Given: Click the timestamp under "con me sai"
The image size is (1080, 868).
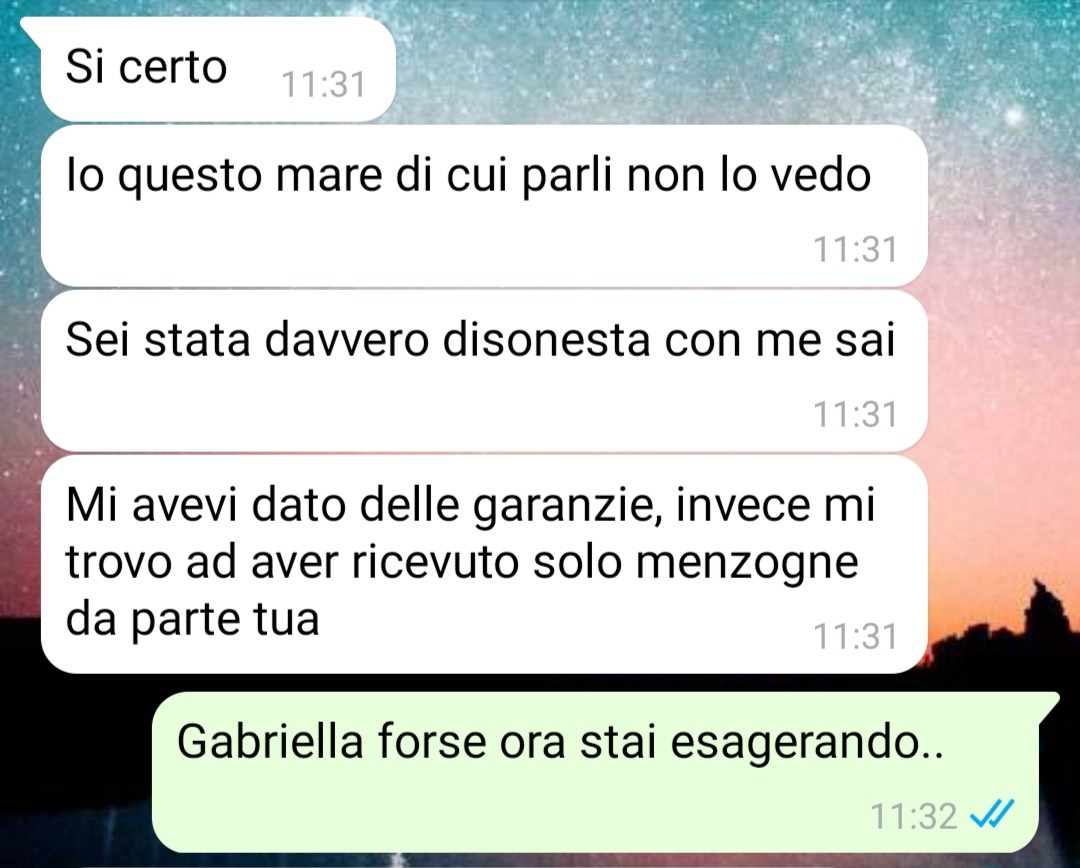Looking at the screenshot, I should (855, 415).
